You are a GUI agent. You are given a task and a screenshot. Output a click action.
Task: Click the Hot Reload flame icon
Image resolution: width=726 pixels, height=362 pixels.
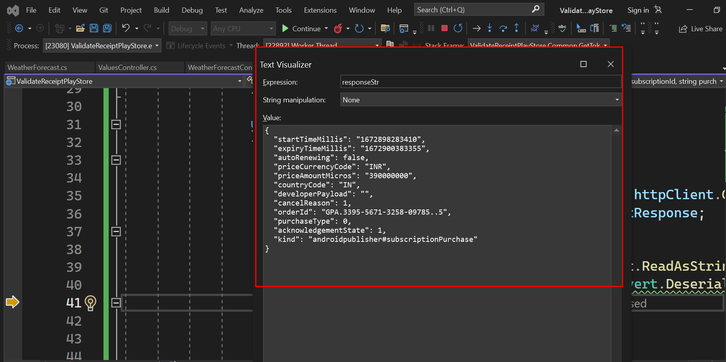coord(338,29)
